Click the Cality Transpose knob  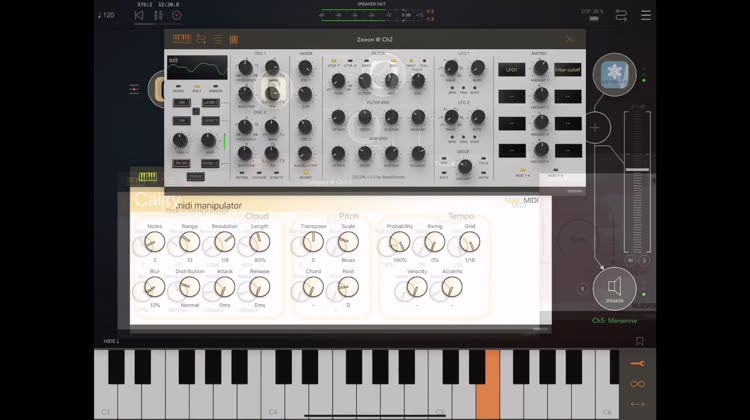click(313, 243)
